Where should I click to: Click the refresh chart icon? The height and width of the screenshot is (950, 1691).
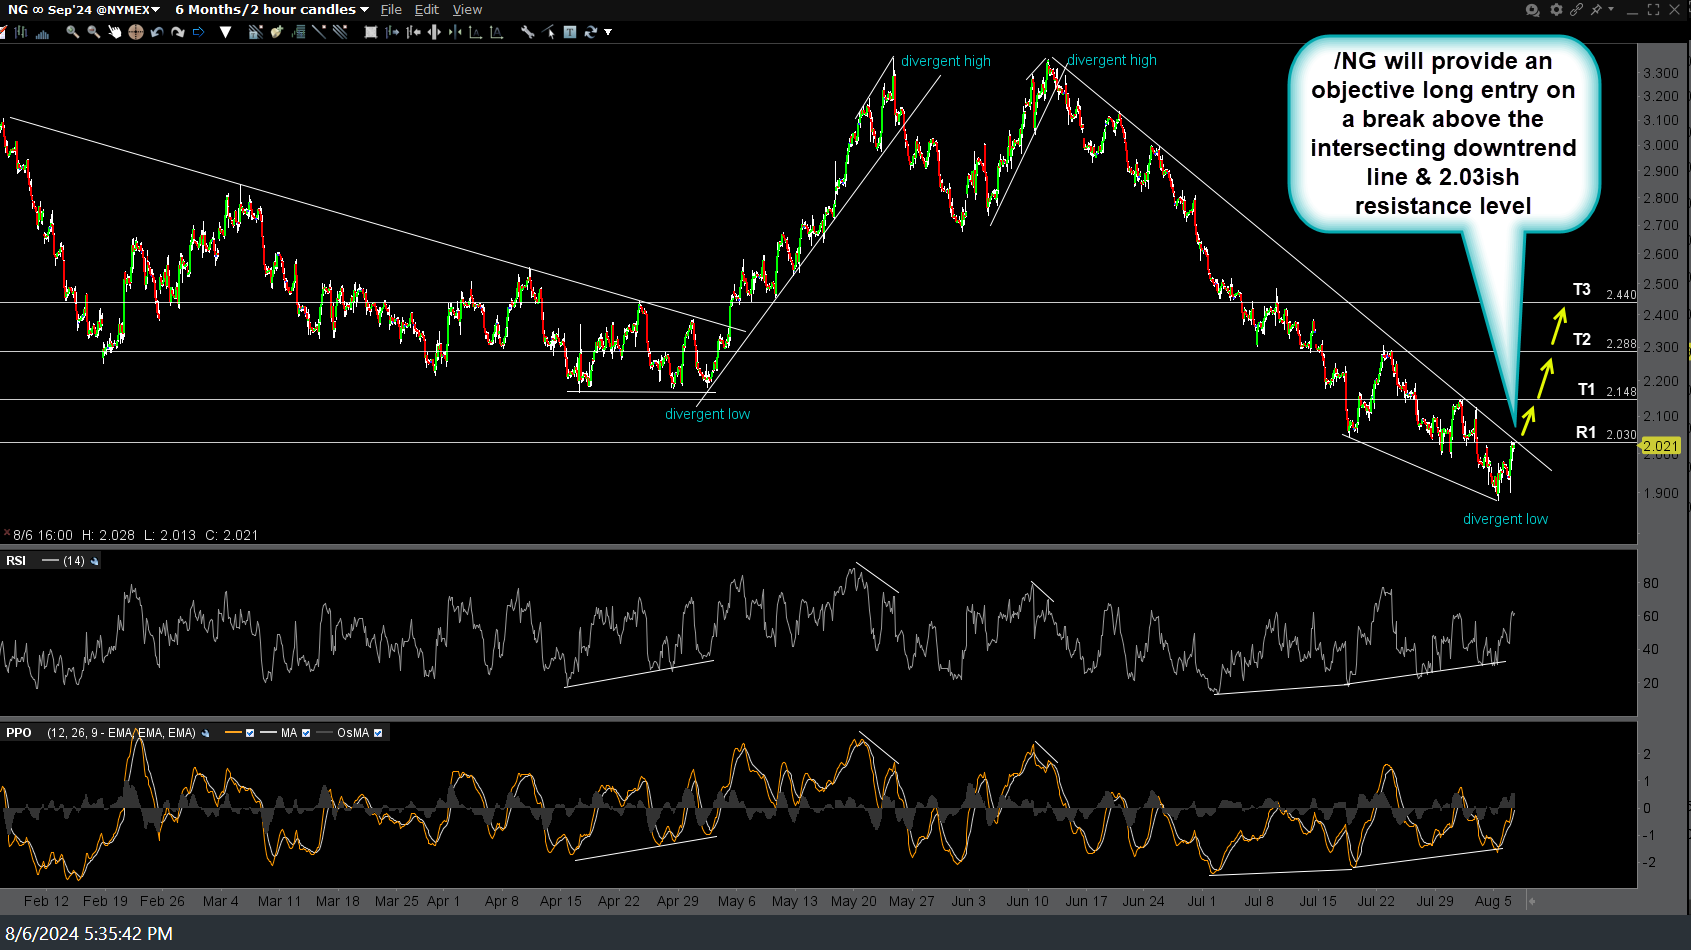pyautogui.click(x=591, y=32)
